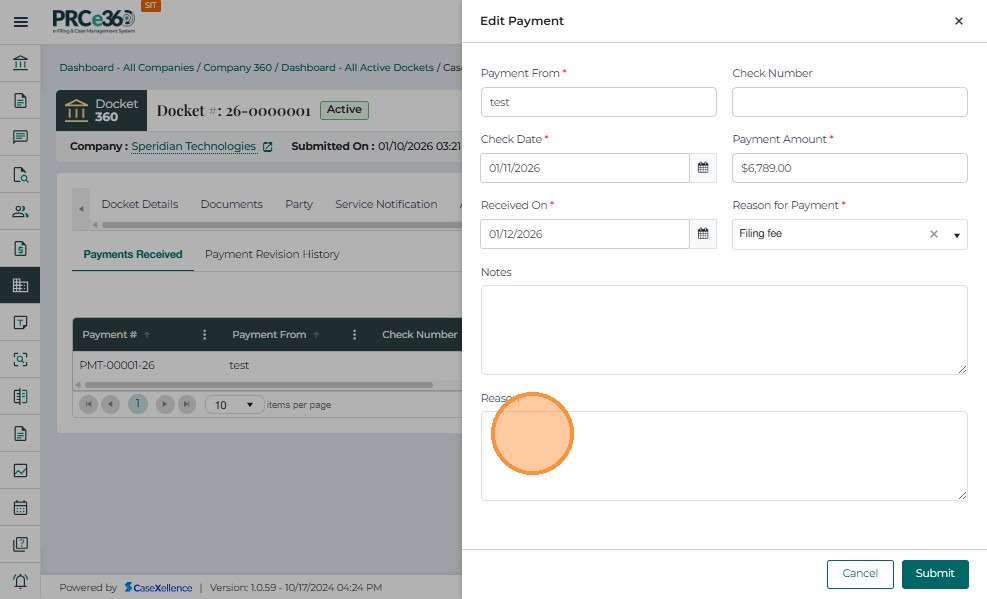
Task: Select the Documents tab
Action: point(231,204)
